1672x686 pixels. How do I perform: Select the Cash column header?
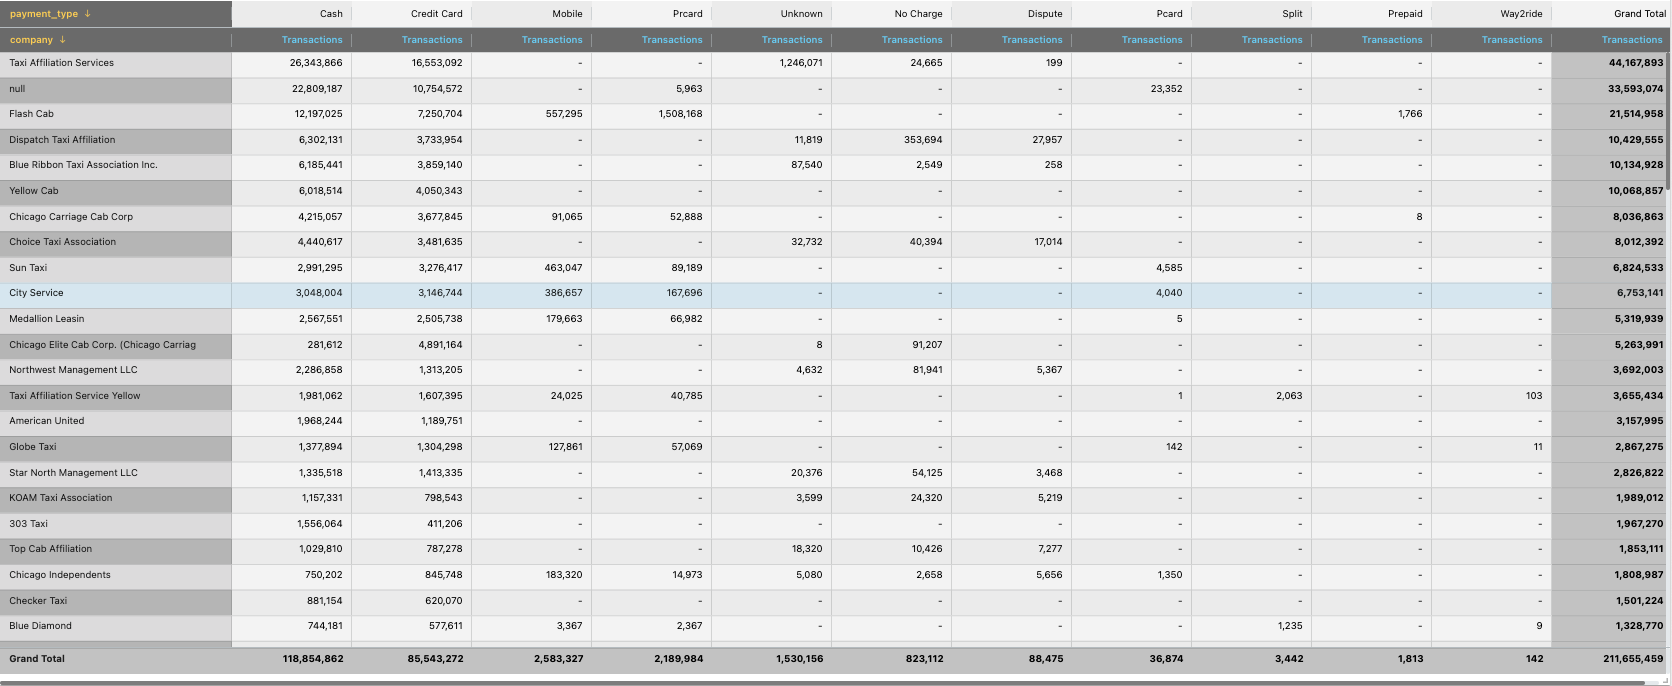[331, 14]
